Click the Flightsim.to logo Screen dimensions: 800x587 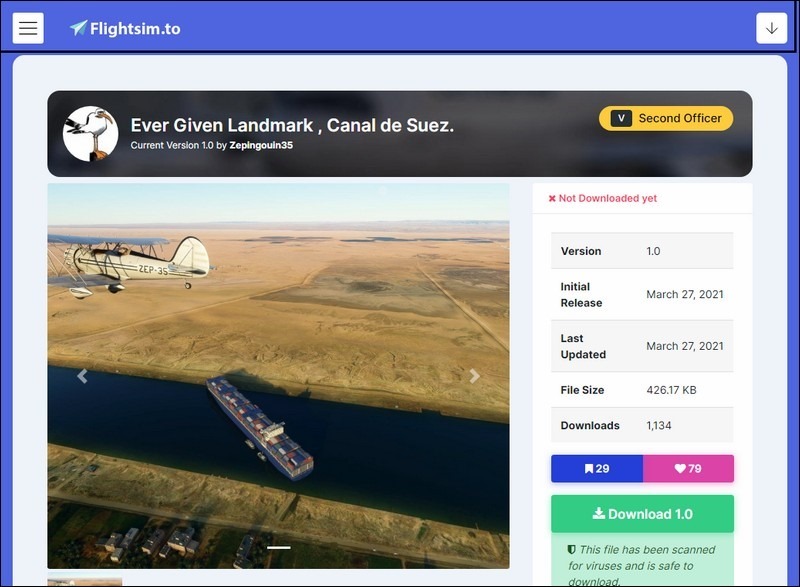click(x=125, y=29)
